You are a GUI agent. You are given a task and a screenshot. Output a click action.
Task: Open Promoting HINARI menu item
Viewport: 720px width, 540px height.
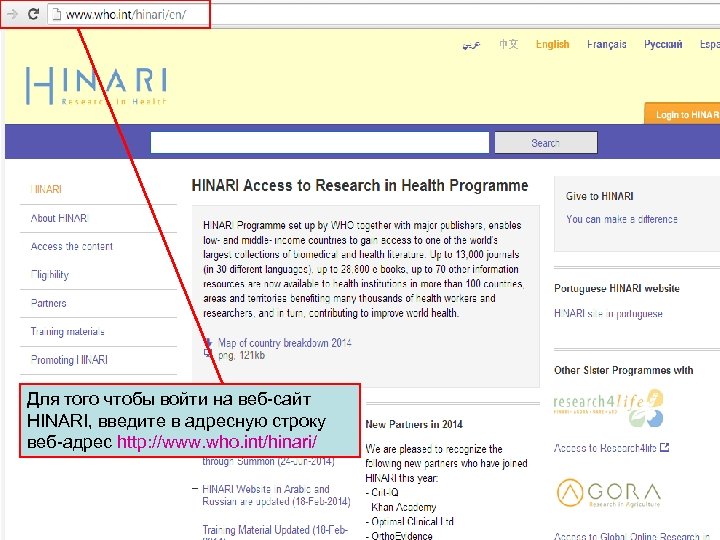[x=69, y=360]
